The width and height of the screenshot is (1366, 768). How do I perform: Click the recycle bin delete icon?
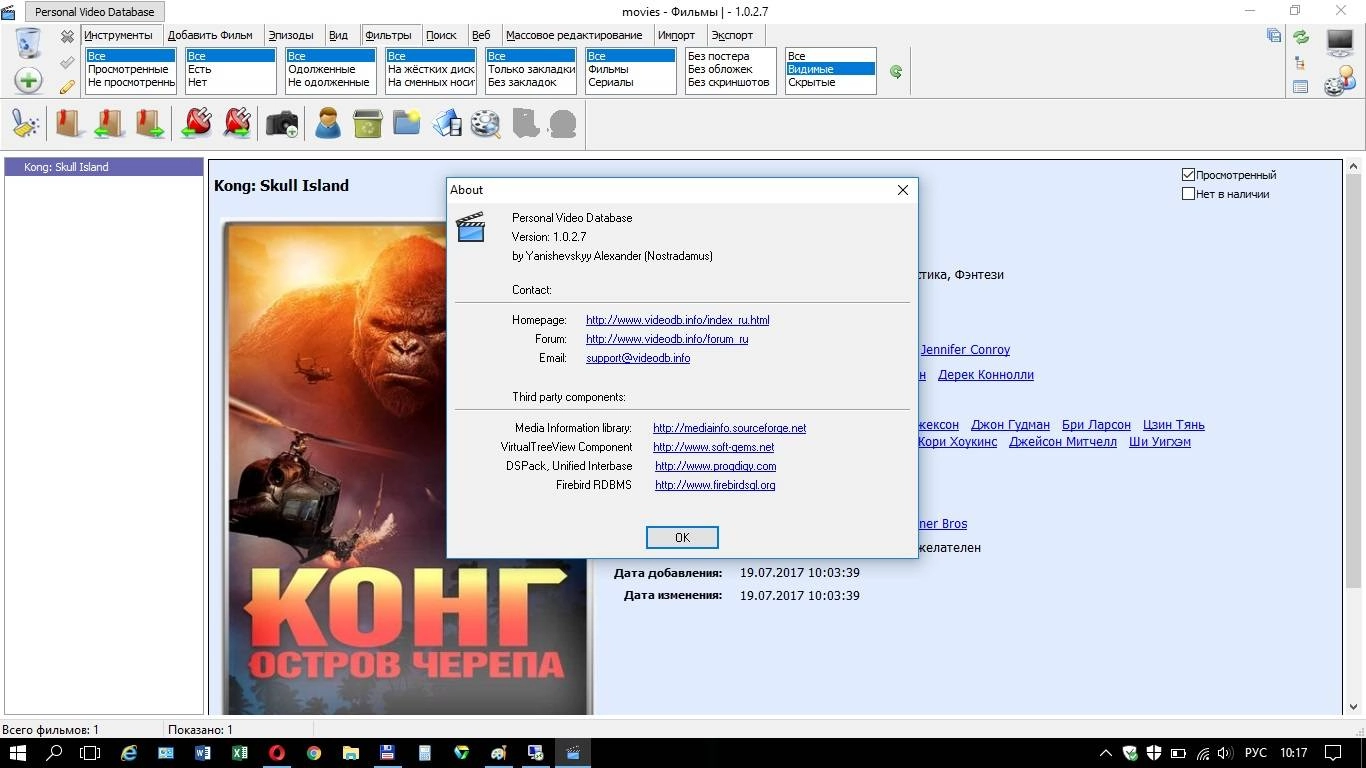point(28,43)
